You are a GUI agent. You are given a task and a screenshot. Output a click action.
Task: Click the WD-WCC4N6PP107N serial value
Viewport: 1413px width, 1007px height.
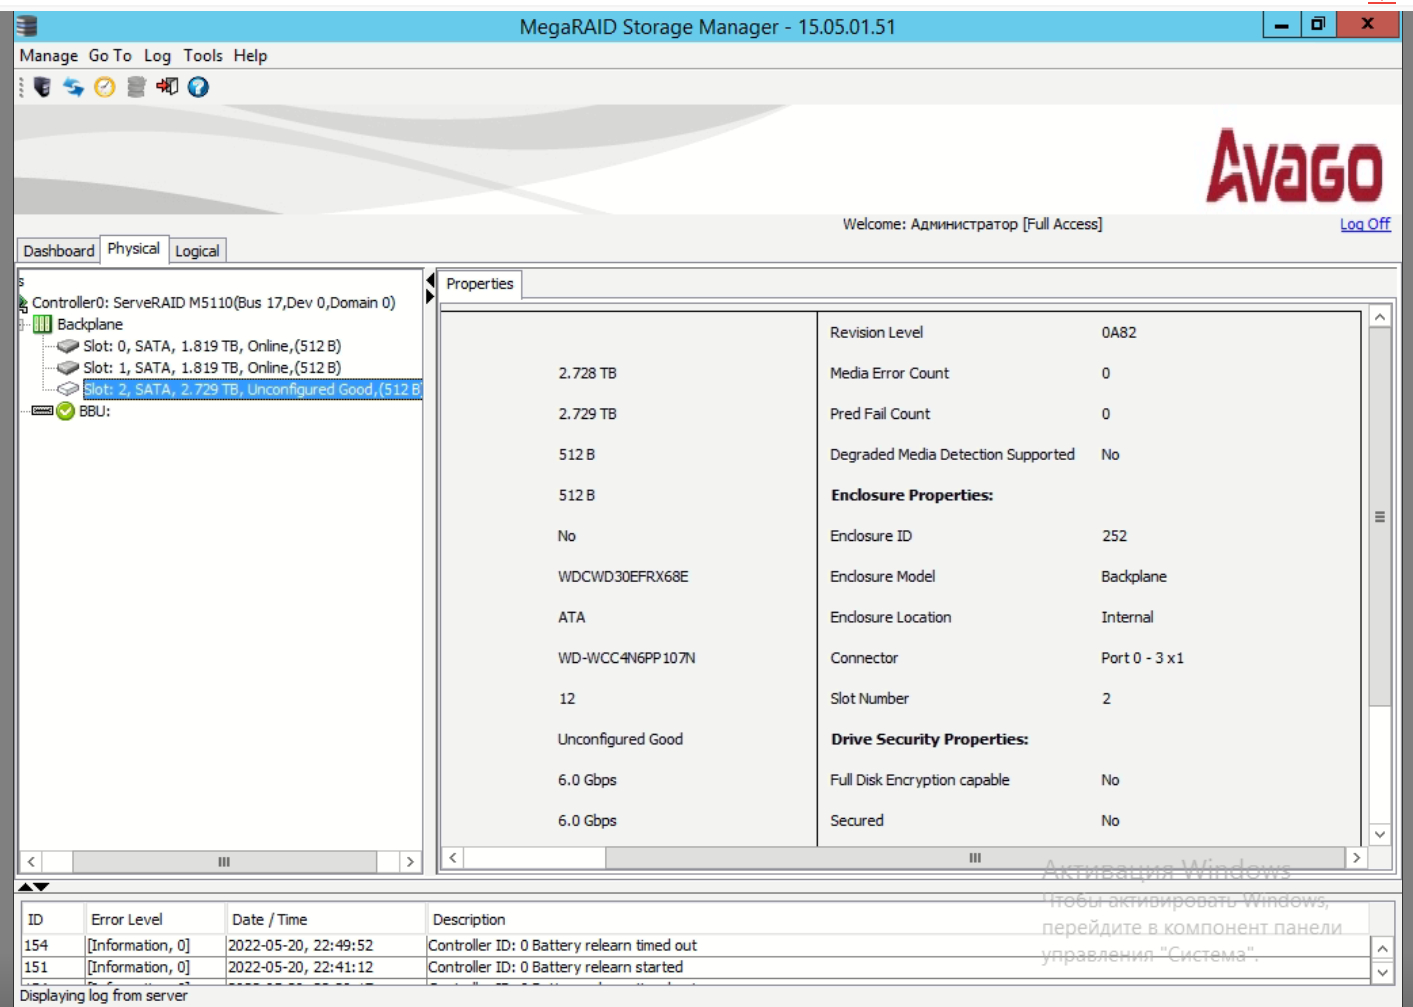pyautogui.click(x=626, y=658)
